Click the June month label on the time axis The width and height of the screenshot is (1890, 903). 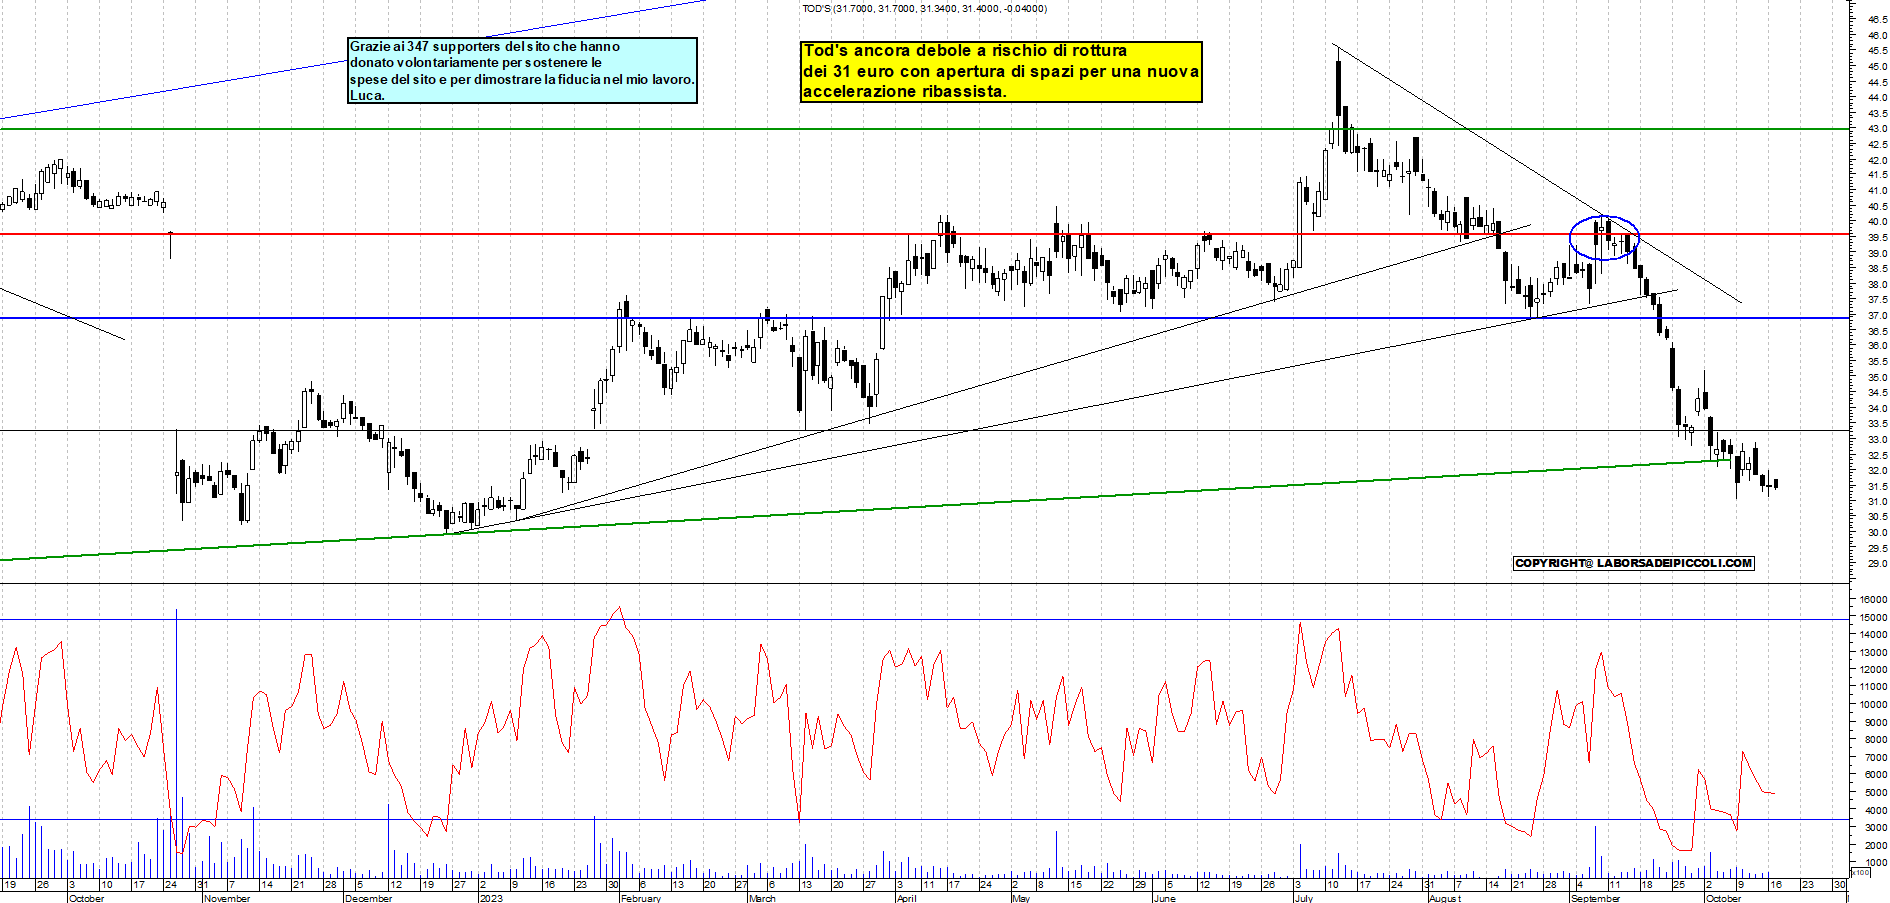tap(1164, 898)
